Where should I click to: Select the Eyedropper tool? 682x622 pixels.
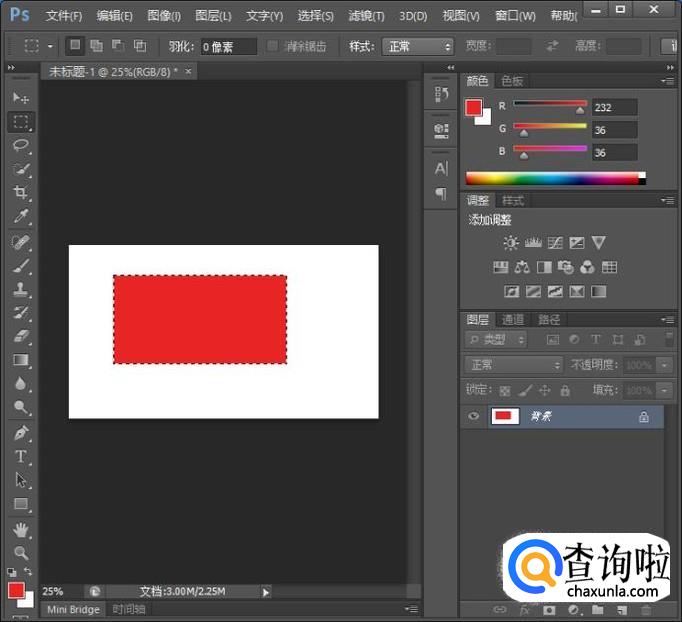click(20, 217)
